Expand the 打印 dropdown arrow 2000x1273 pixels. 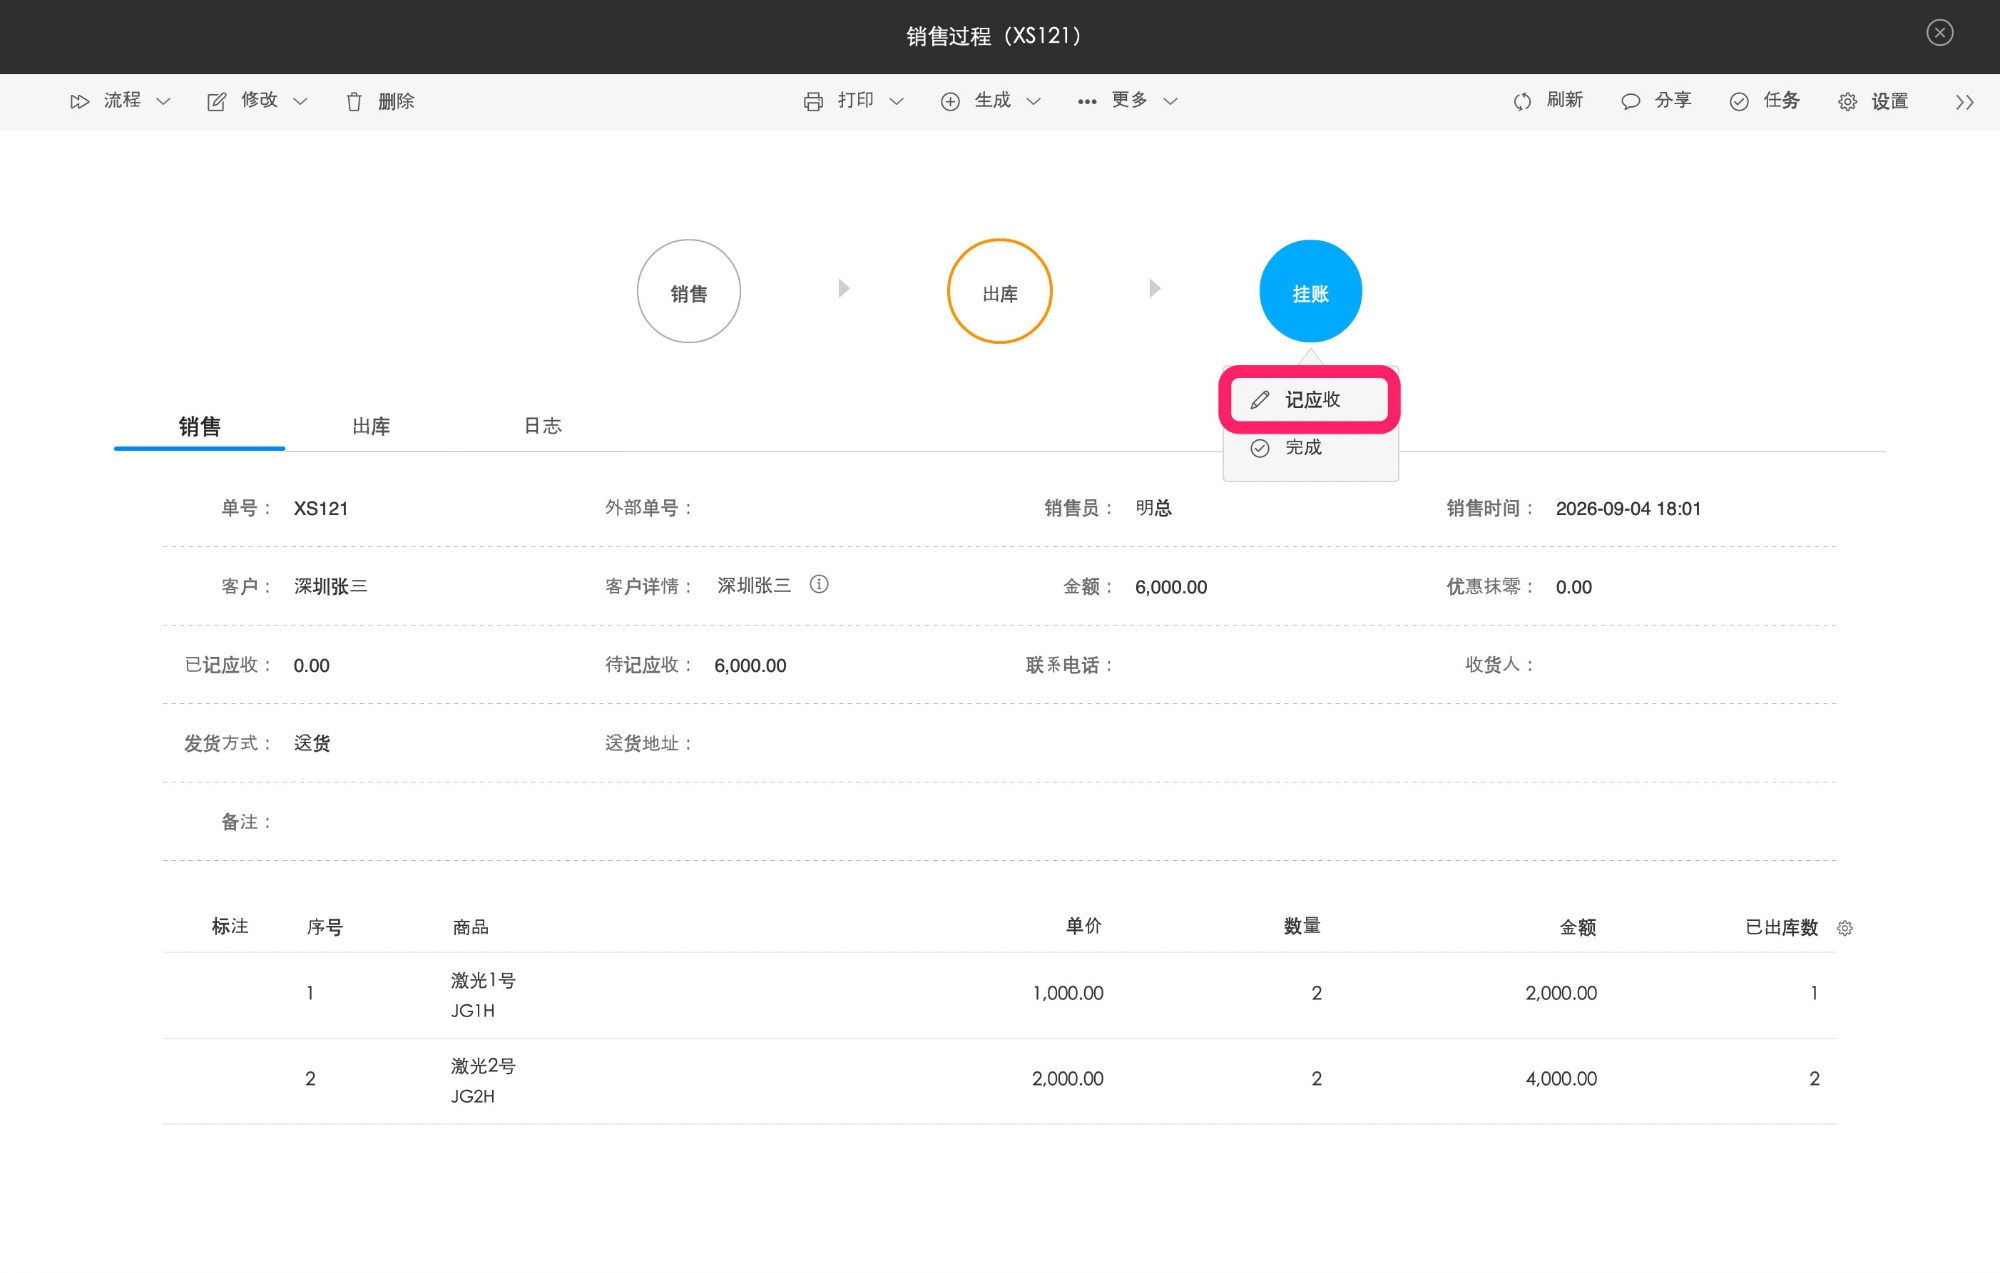tap(897, 101)
